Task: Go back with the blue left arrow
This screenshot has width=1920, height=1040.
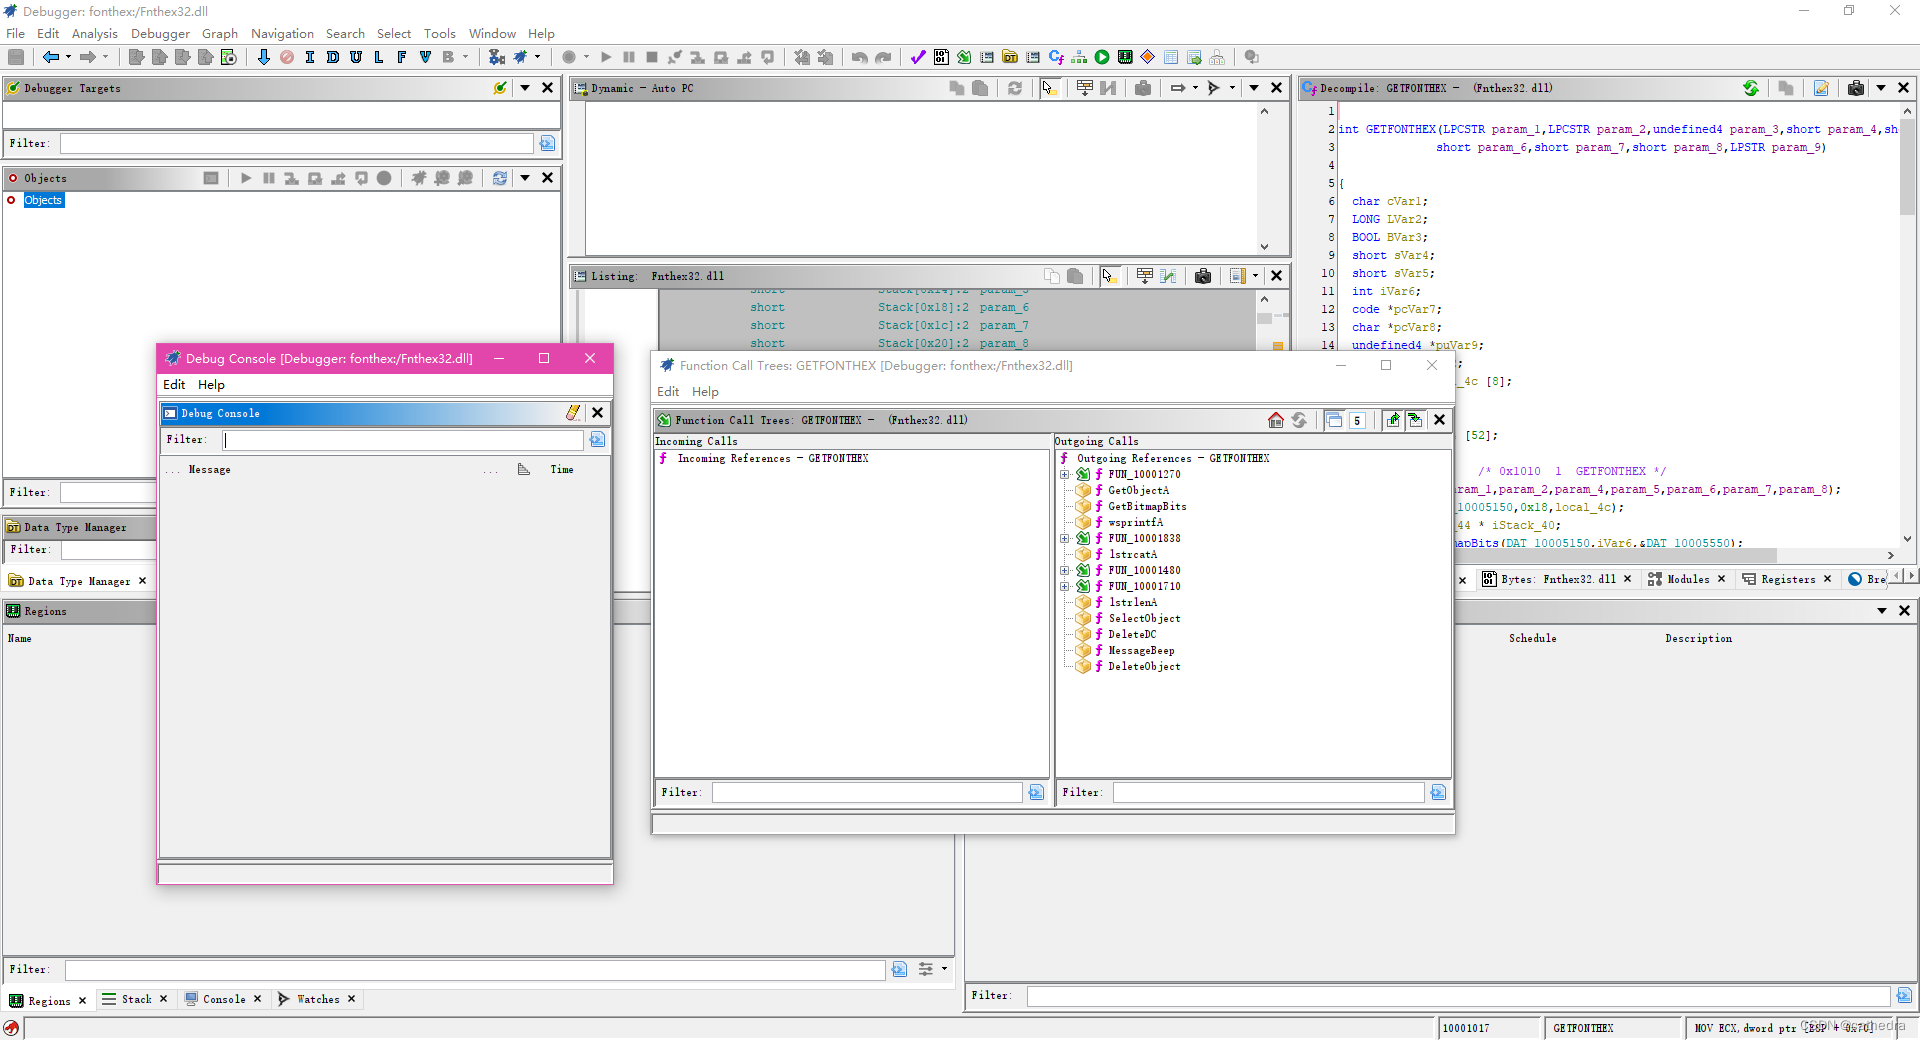Action: pos(50,57)
